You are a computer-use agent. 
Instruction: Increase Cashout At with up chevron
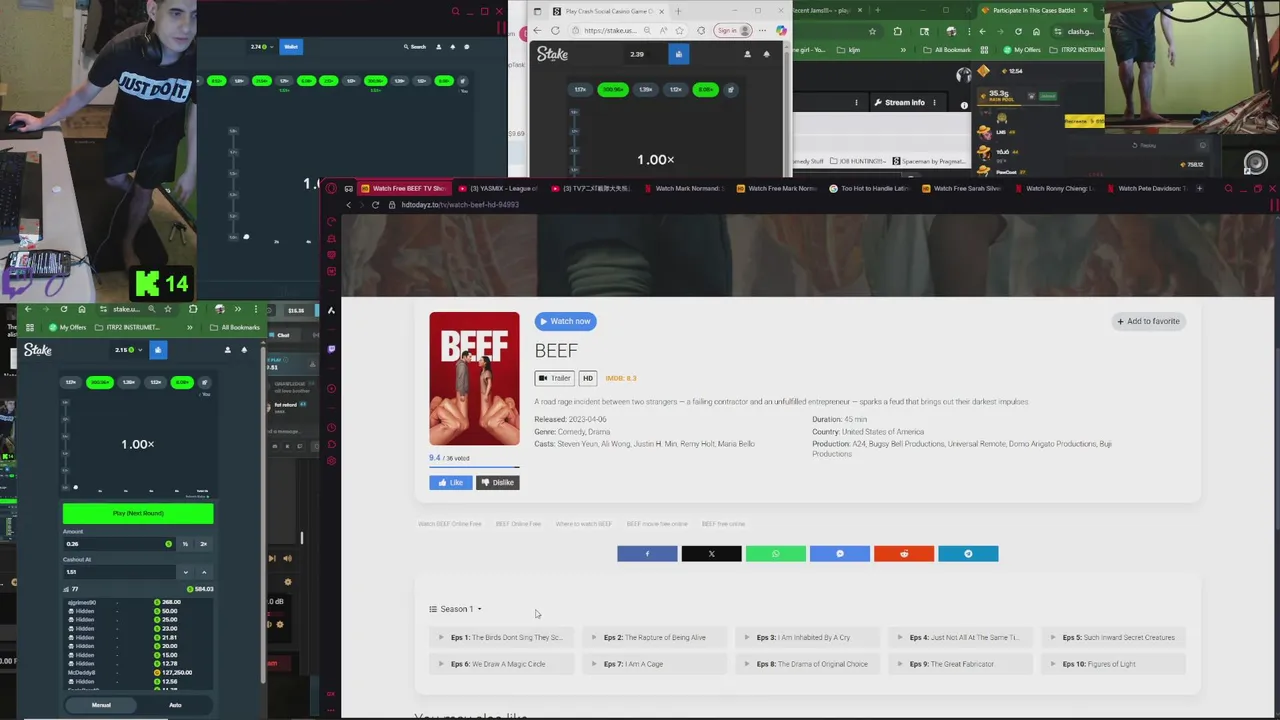[x=204, y=572]
